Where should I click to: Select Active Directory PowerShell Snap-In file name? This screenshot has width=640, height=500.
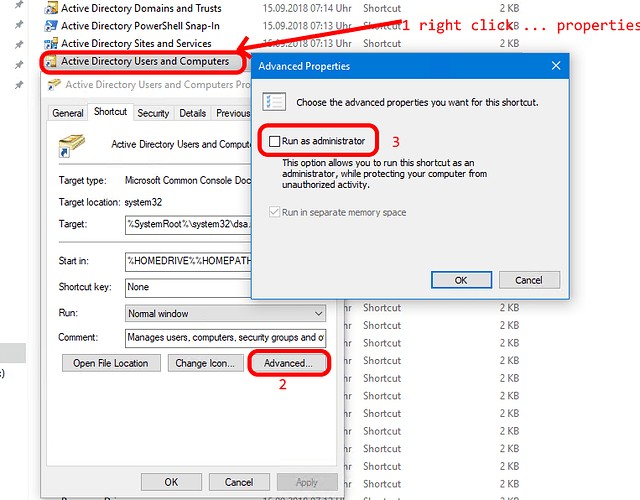click(140, 26)
